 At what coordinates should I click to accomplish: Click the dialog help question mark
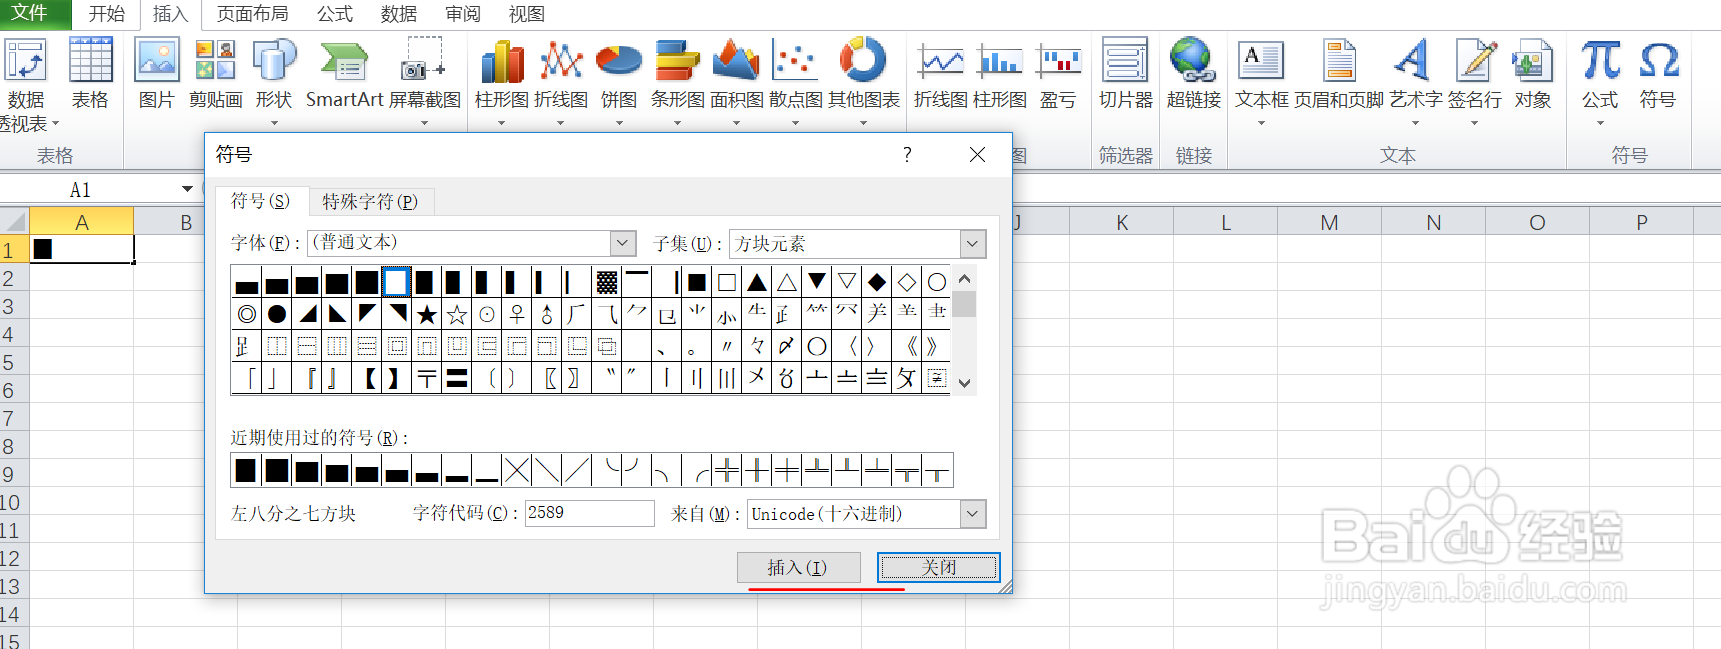point(907,154)
